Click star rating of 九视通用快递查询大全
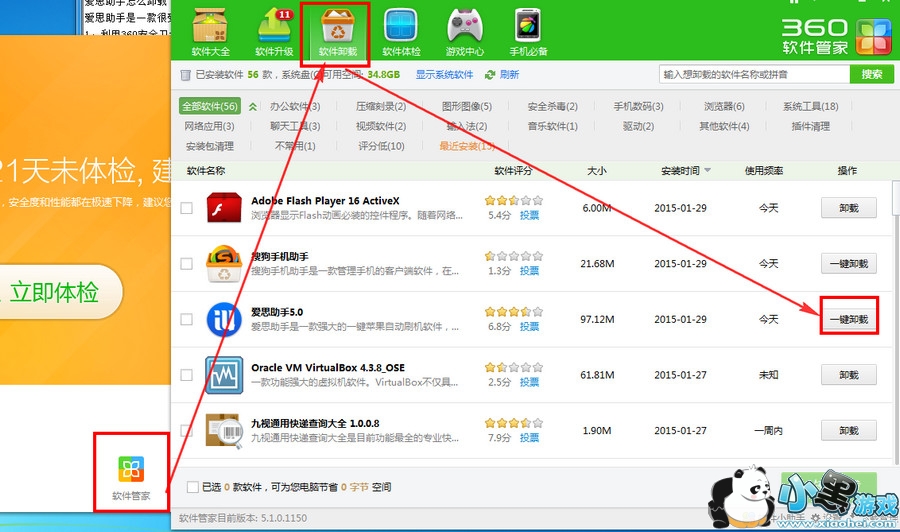The width and height of the screenshot is (900, 532). 514,423
